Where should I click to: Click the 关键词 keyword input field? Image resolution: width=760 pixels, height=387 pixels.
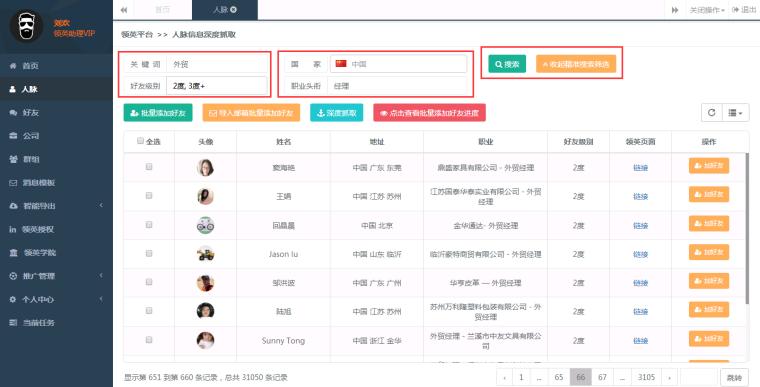[x=217, y=64]
